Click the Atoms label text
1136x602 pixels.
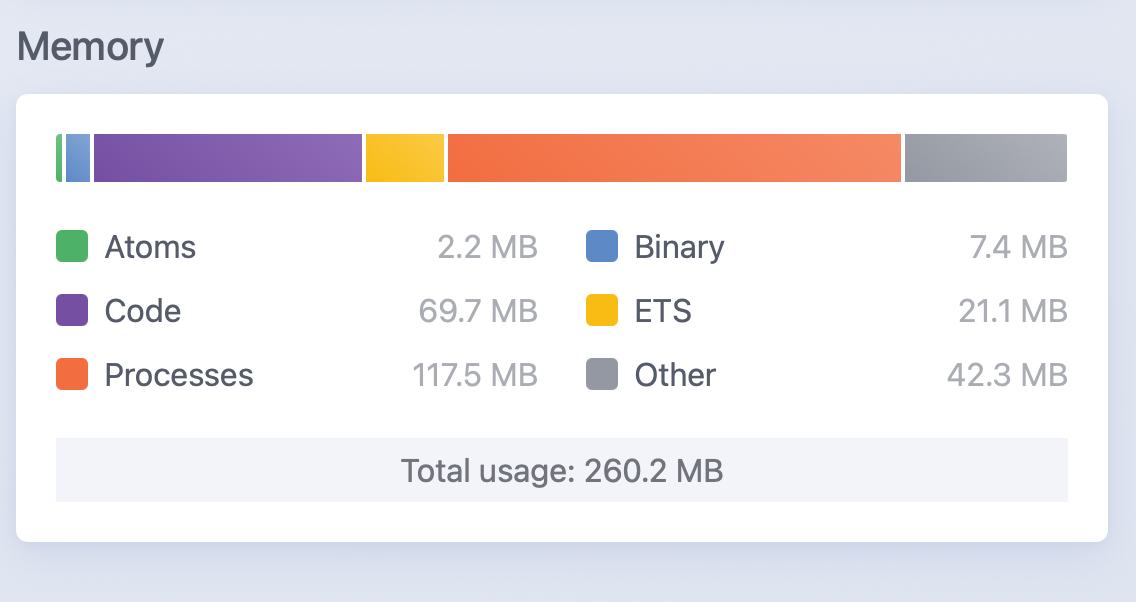150,246
